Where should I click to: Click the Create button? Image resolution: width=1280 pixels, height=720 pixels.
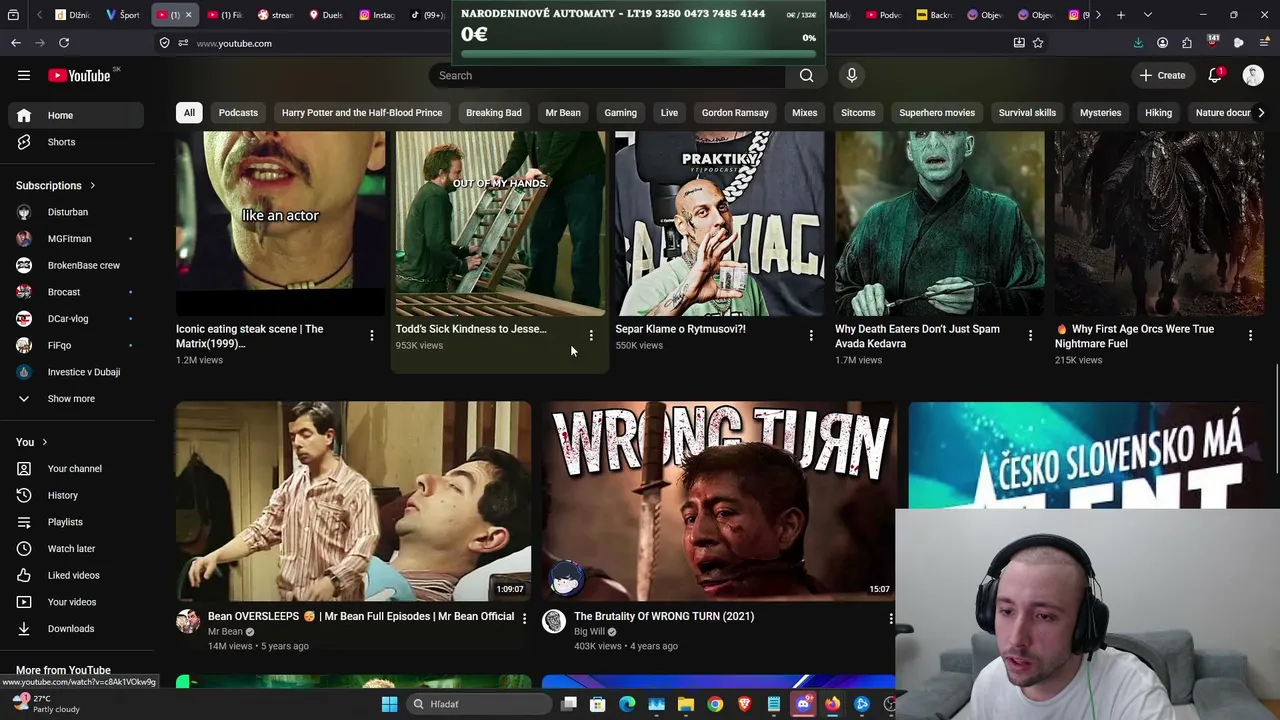[1163, 75]
